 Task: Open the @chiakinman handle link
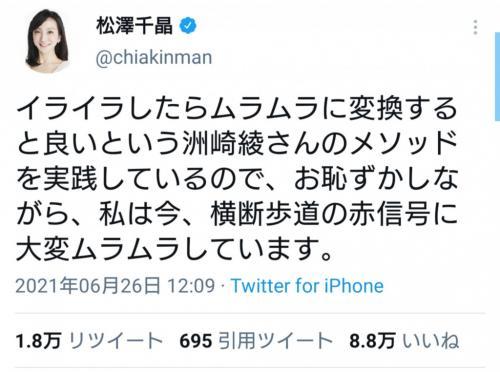[154, 58]
